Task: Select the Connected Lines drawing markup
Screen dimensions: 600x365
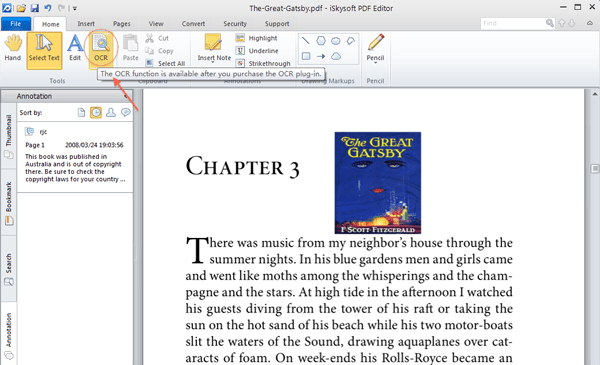Action: pyautogui.click(x=351, y=41)
